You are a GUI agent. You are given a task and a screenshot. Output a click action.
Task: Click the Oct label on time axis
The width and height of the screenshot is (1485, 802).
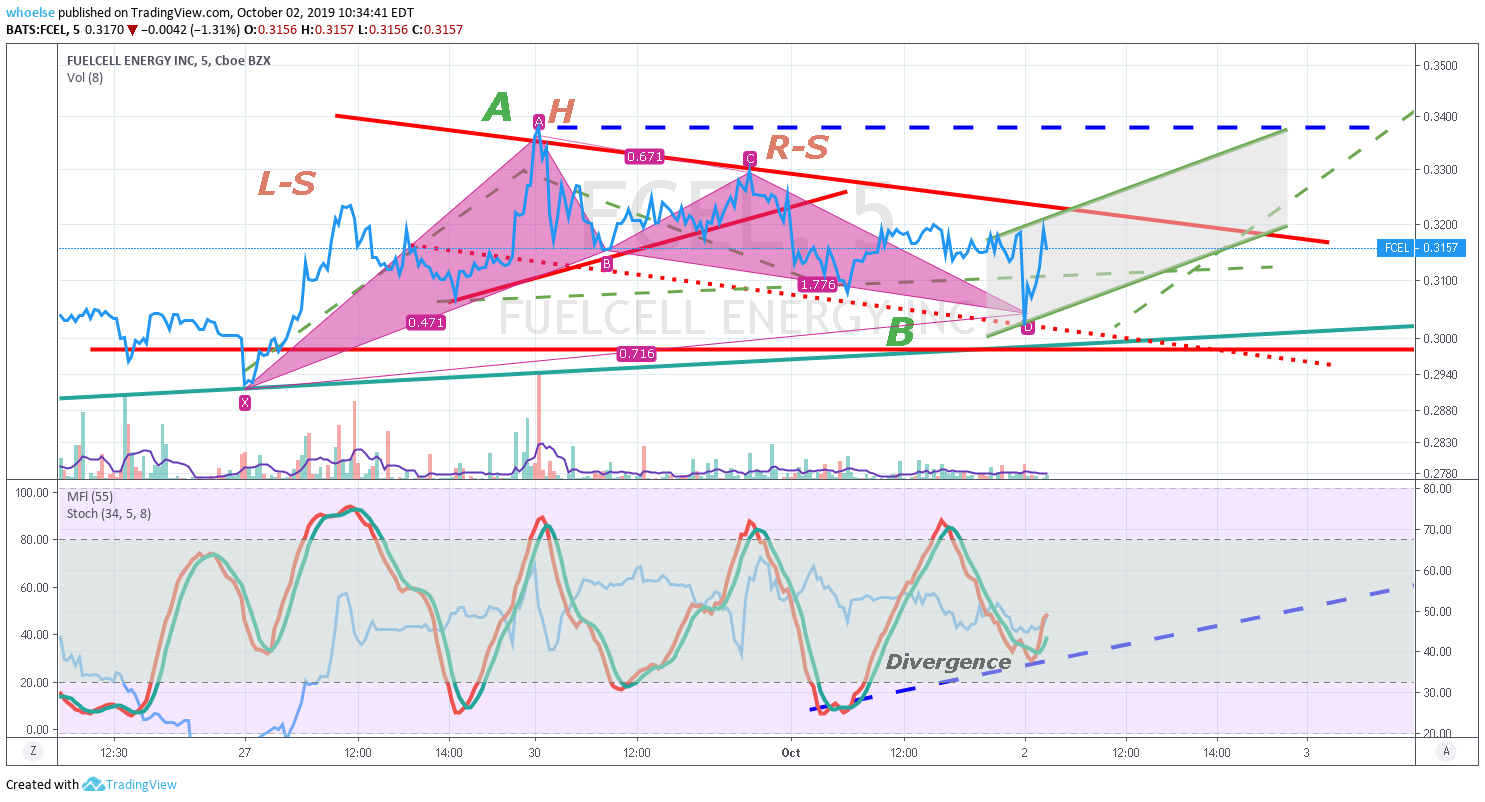(x=791, y=751)
